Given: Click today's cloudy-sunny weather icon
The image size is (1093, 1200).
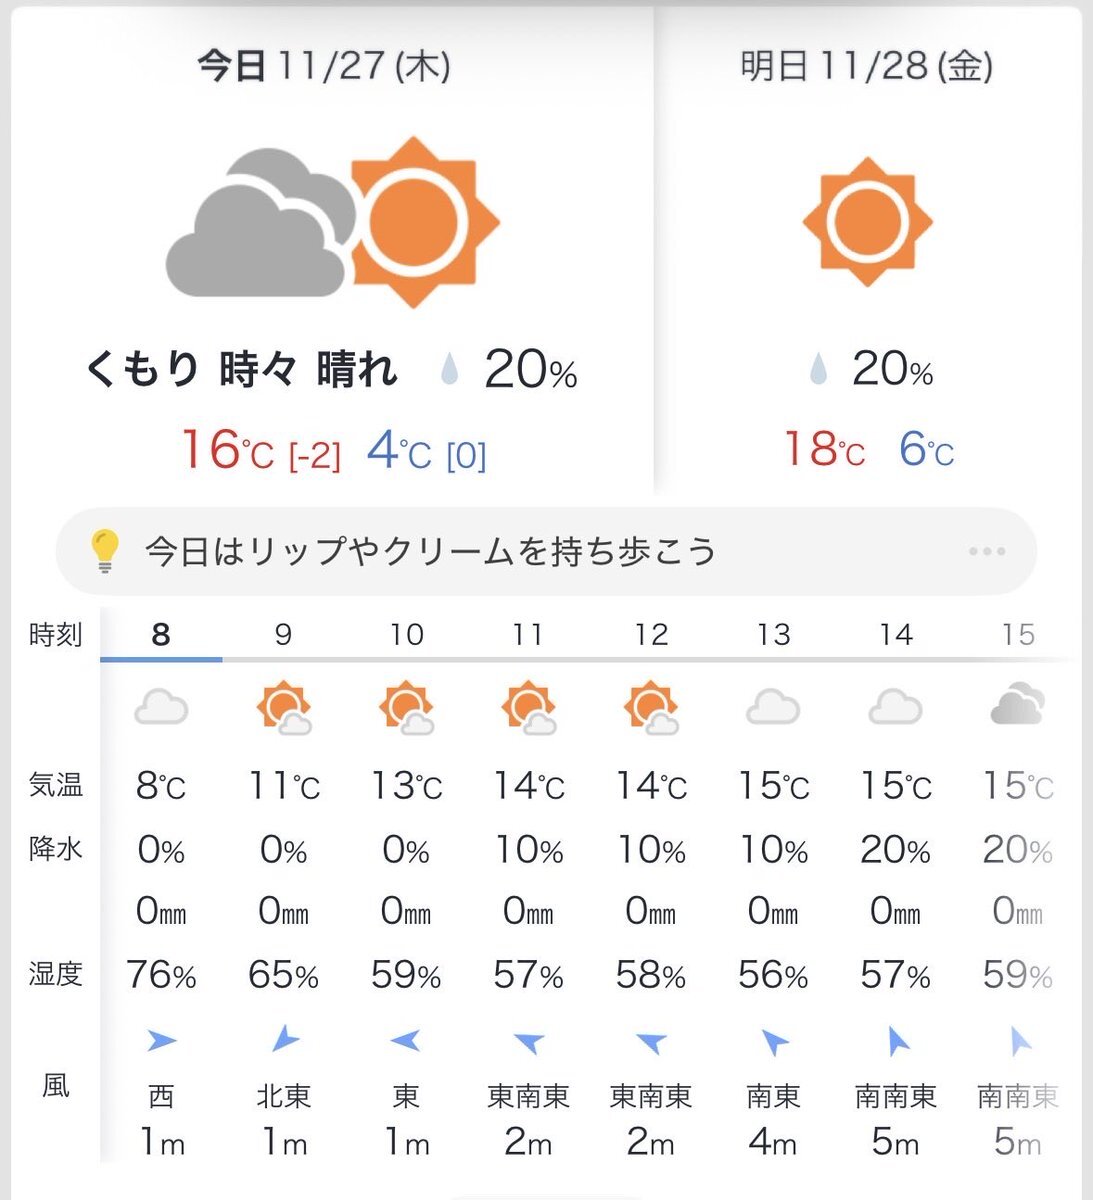Looking at the screenshot, I should [331, 222].
